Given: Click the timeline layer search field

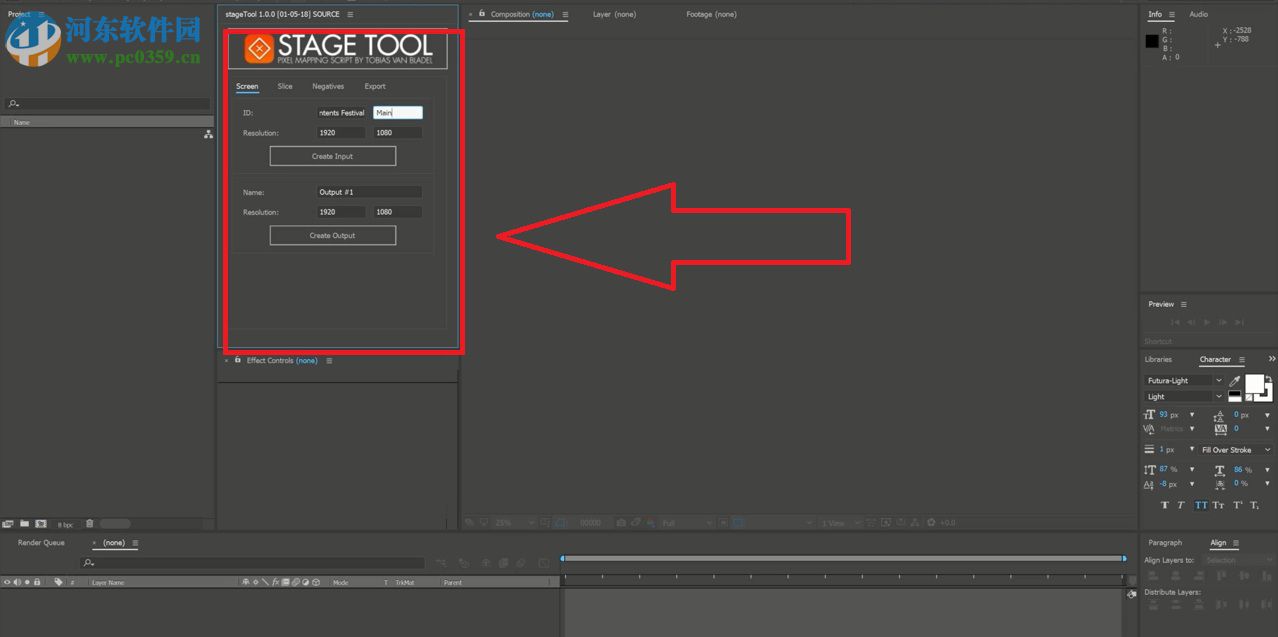Looking at the screenshot, I should pos(254,563).
